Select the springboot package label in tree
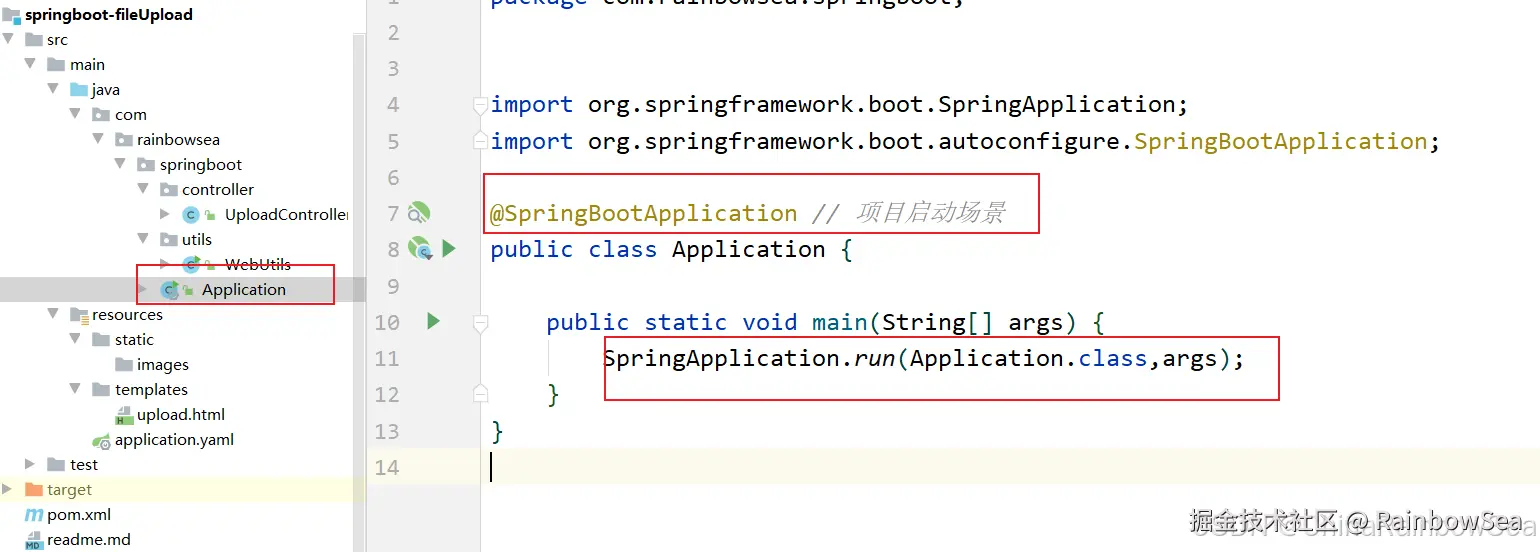The height and width of the screenshot is (552, 1540). pos(201,165)
